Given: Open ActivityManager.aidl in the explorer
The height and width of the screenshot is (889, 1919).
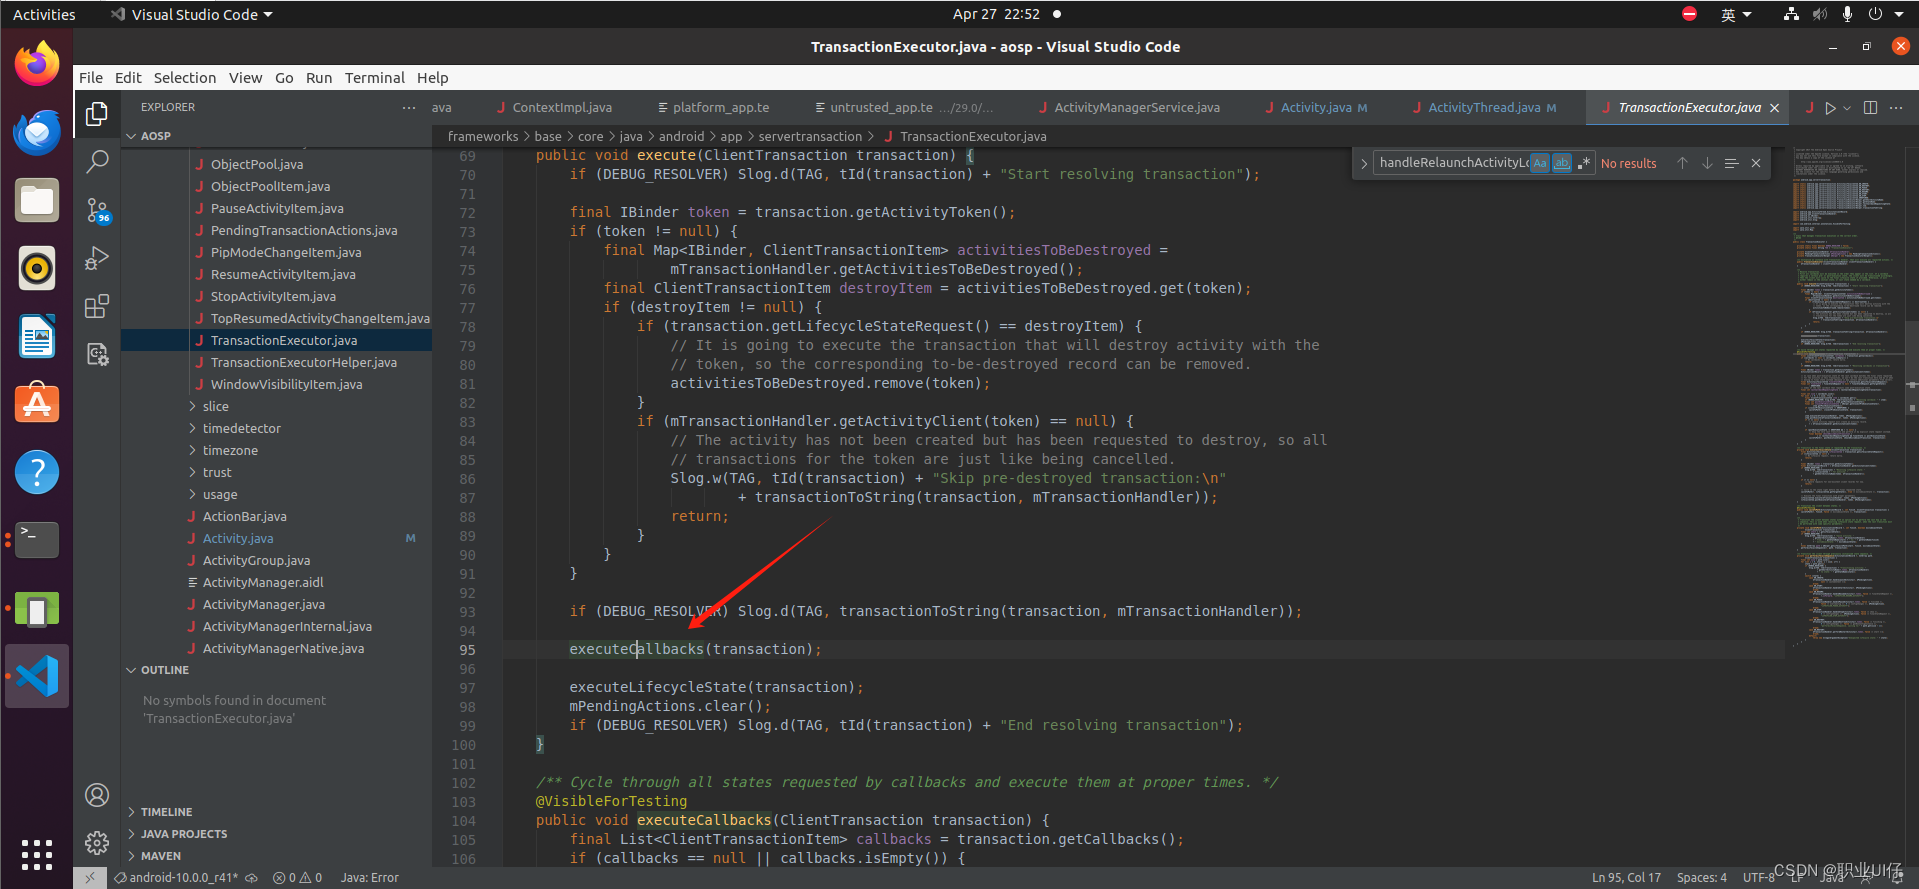Looking at the screenshot, I should point(263,582).
